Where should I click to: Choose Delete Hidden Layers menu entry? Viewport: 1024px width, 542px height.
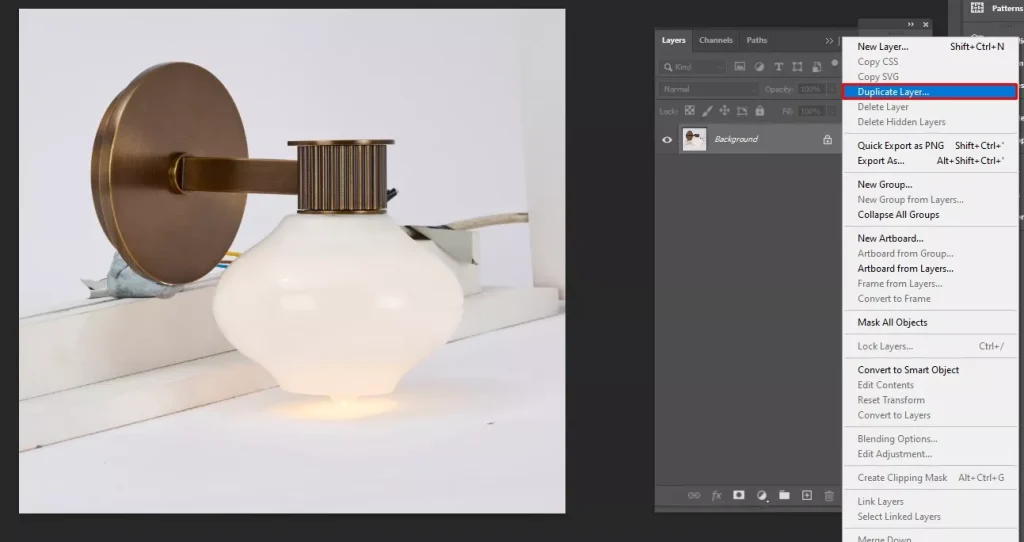[930, 121]
